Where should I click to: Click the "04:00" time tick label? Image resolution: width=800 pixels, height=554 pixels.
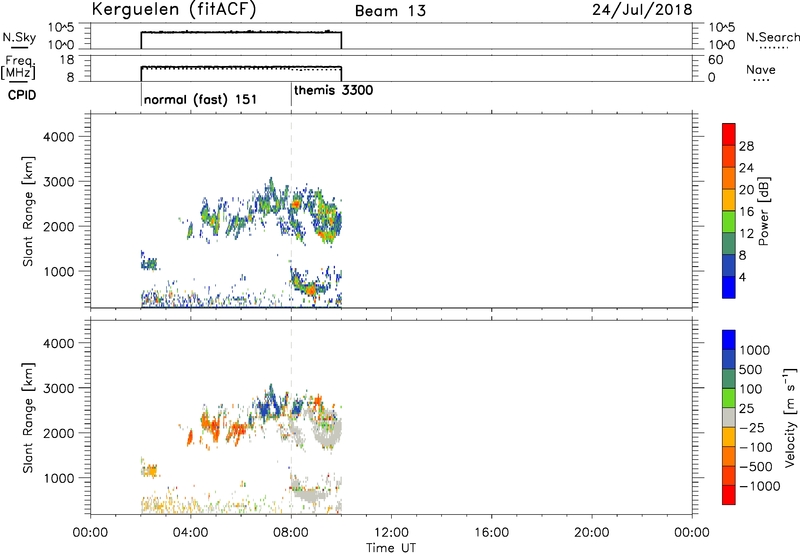click(190, 533)
